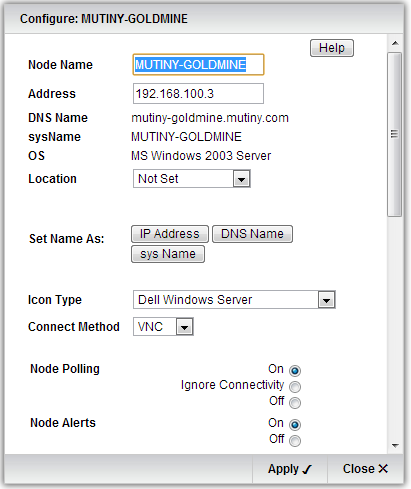Click the Apply checkmark button
This screenshot has height=489, width=411.
[290, 469]
